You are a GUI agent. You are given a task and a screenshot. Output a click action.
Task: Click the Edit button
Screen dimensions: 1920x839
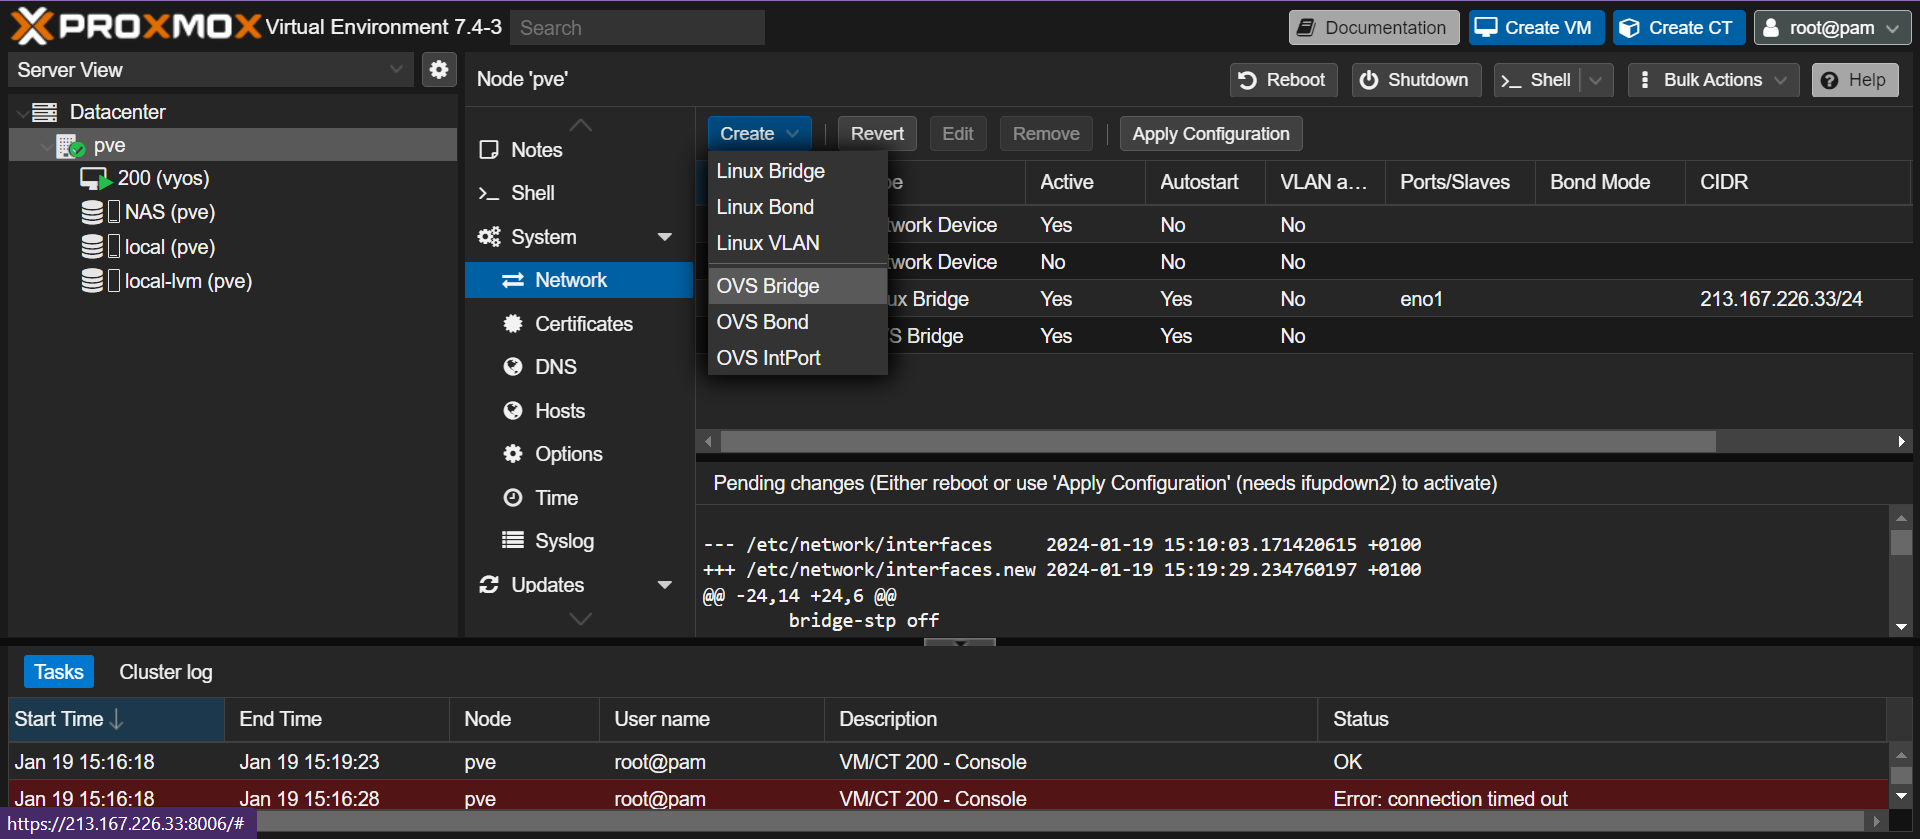(958, 134)
